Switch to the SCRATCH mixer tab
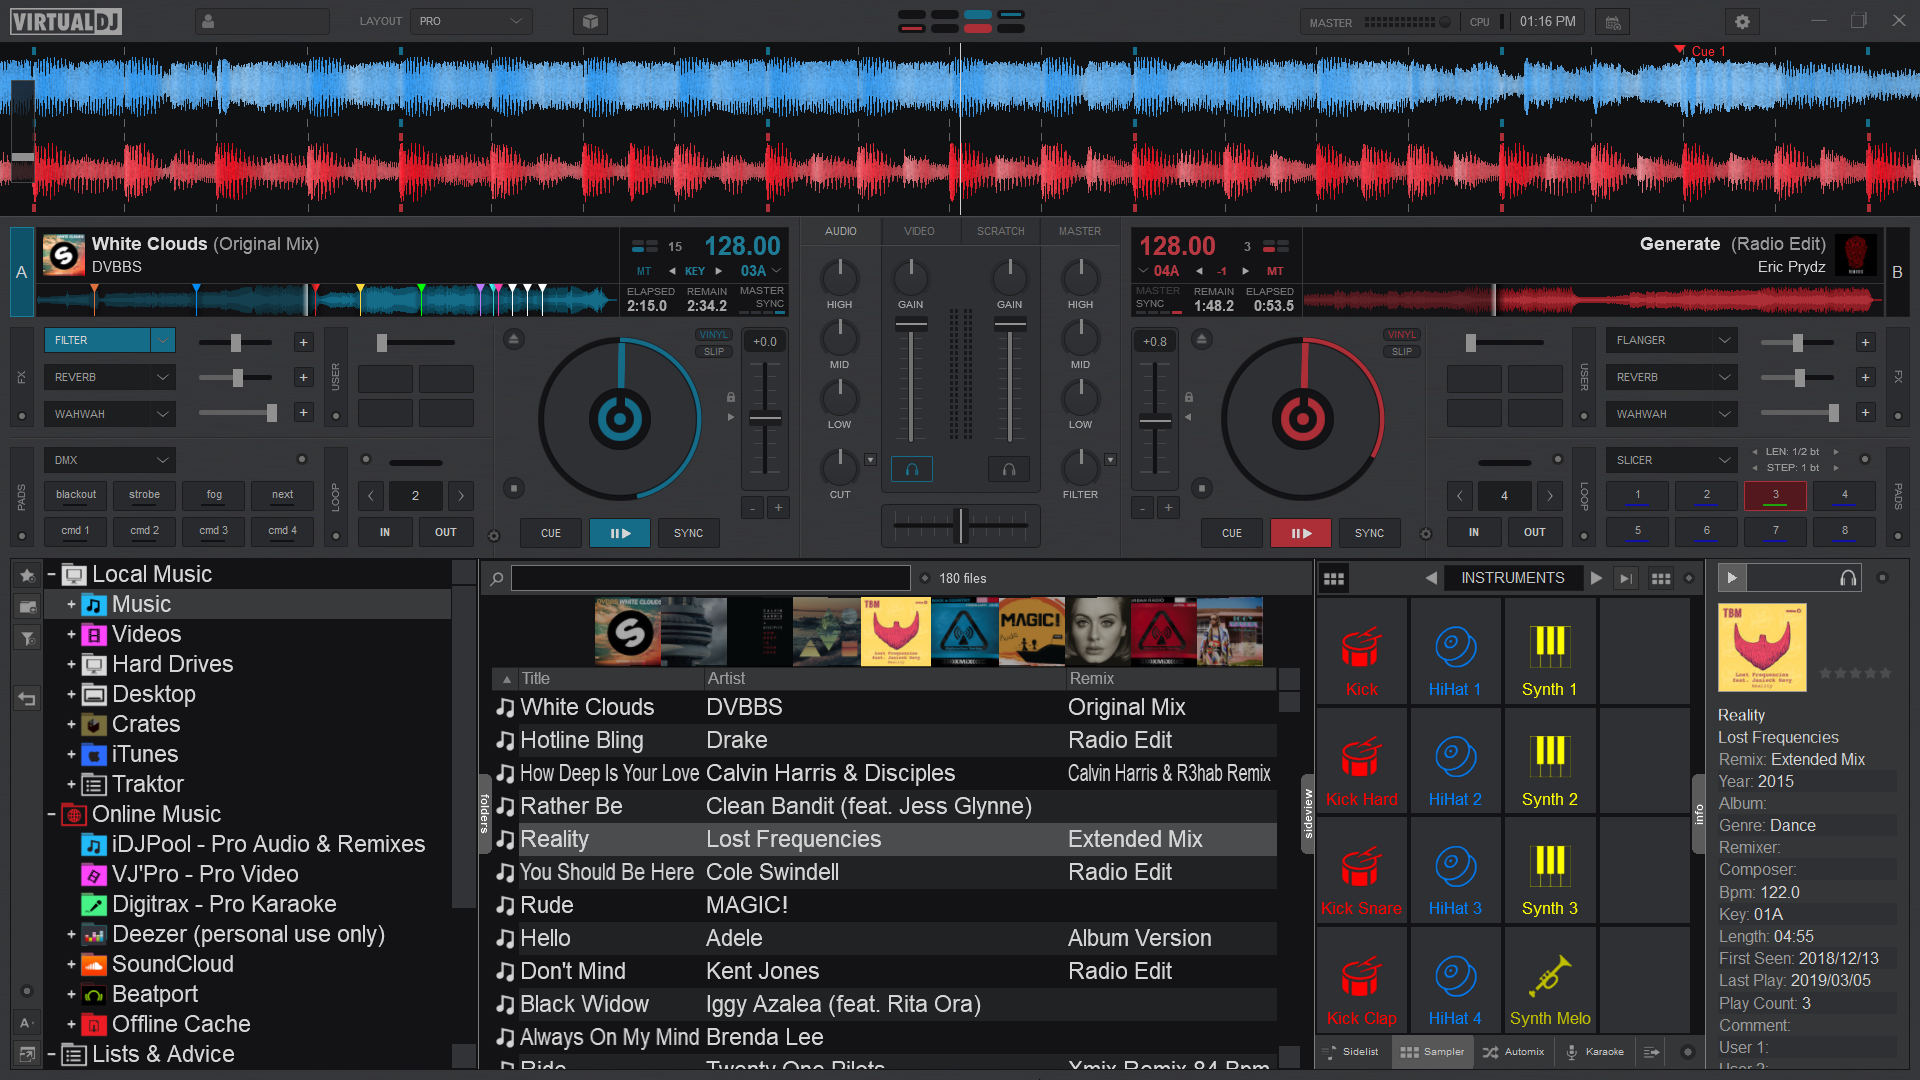 tap(1000, 231)
